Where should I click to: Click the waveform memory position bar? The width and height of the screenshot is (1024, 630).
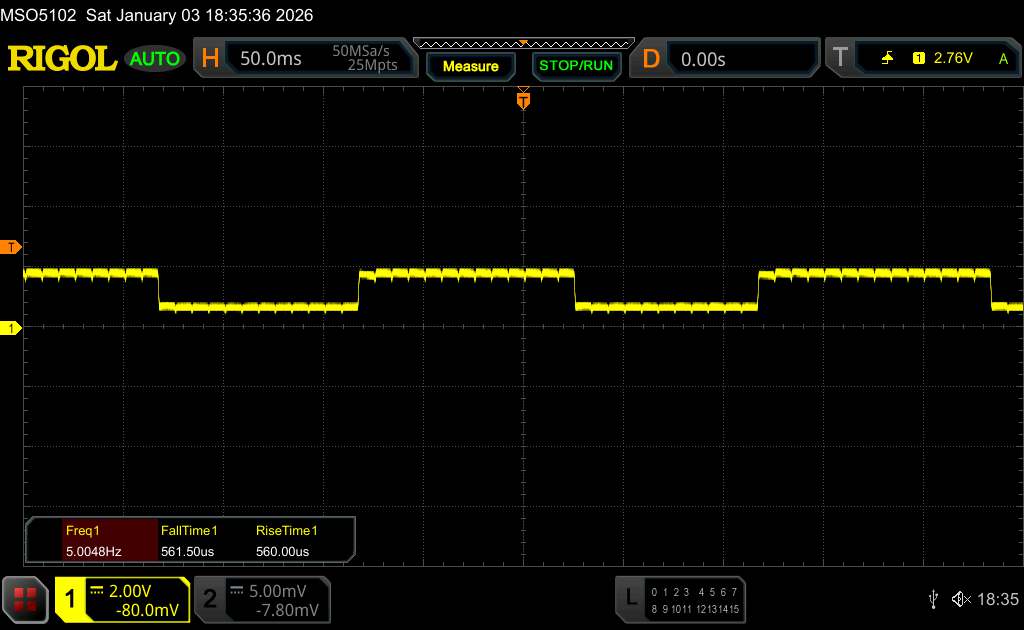522,43
